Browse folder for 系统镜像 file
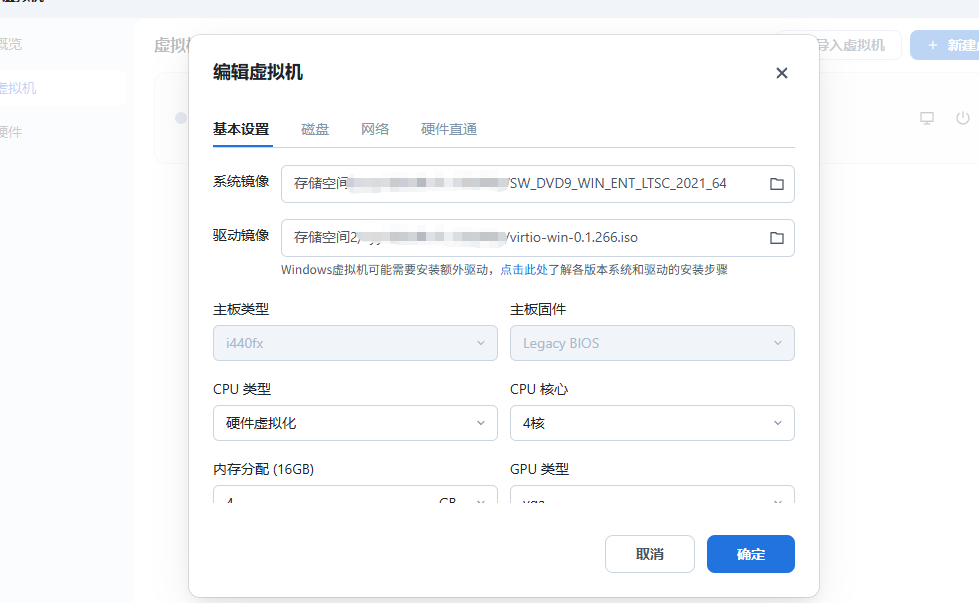979x603 pixels. pos(776,184)
